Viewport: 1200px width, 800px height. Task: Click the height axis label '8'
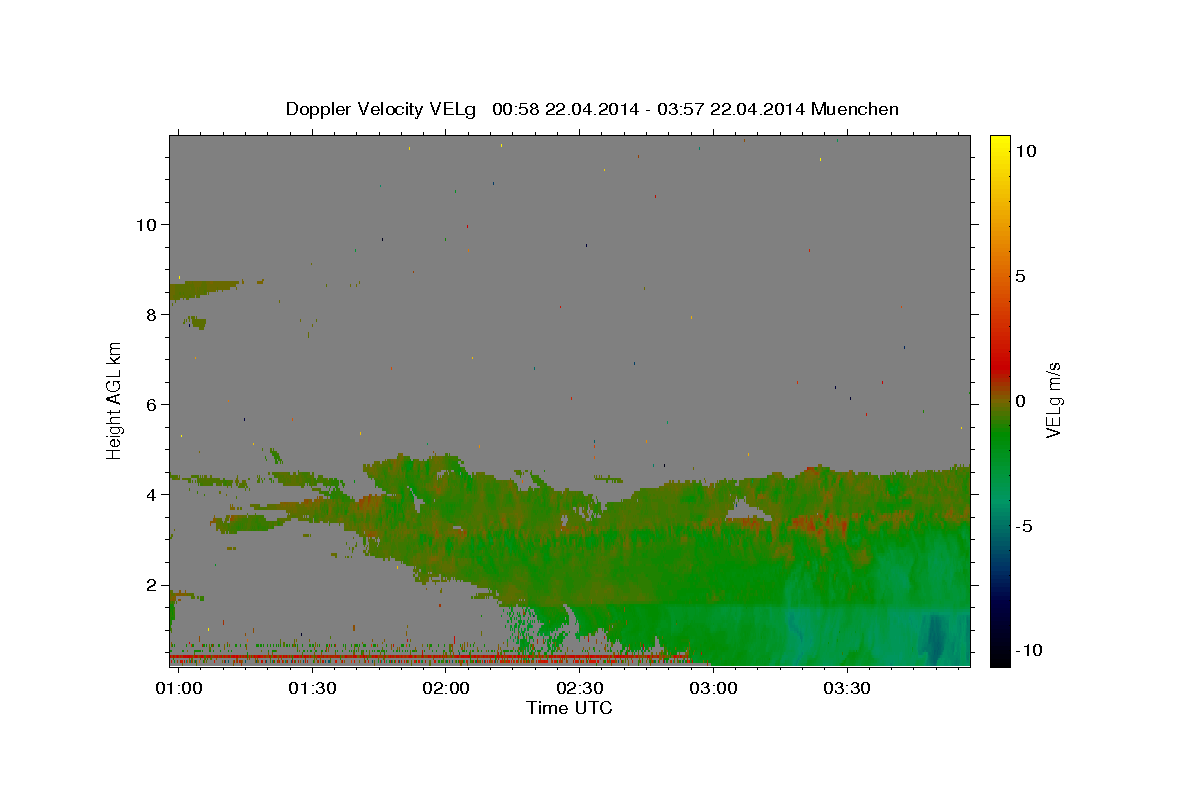tap(151, 314)
